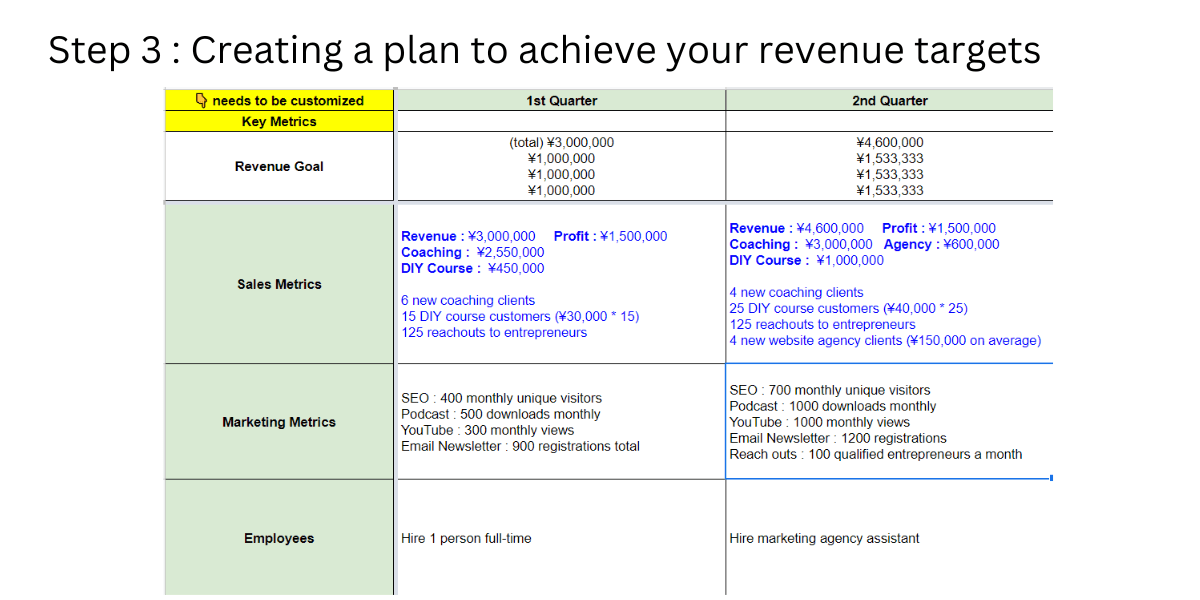This screenshot has width=1200, height=600.
Task: Select the 'Revenue Goal' row label
Action: [280, 167]
